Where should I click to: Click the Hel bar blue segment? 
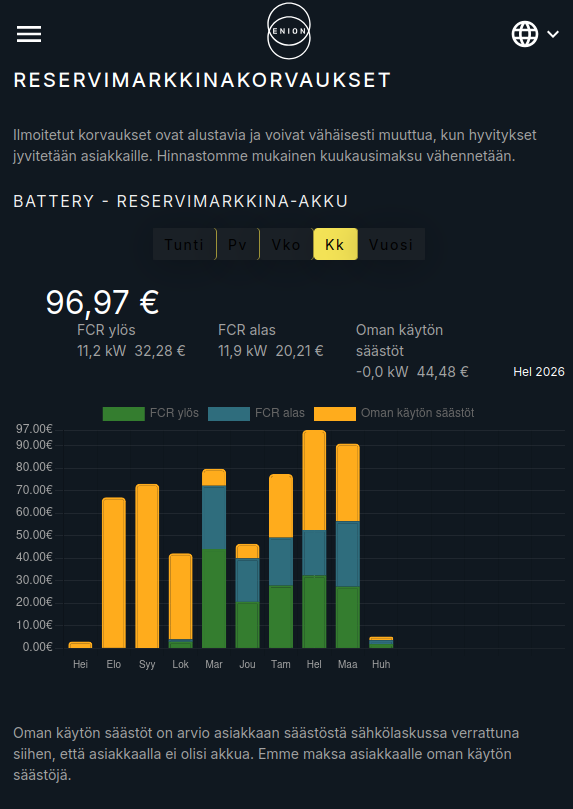pyautogui.click(x=314, y=553)
